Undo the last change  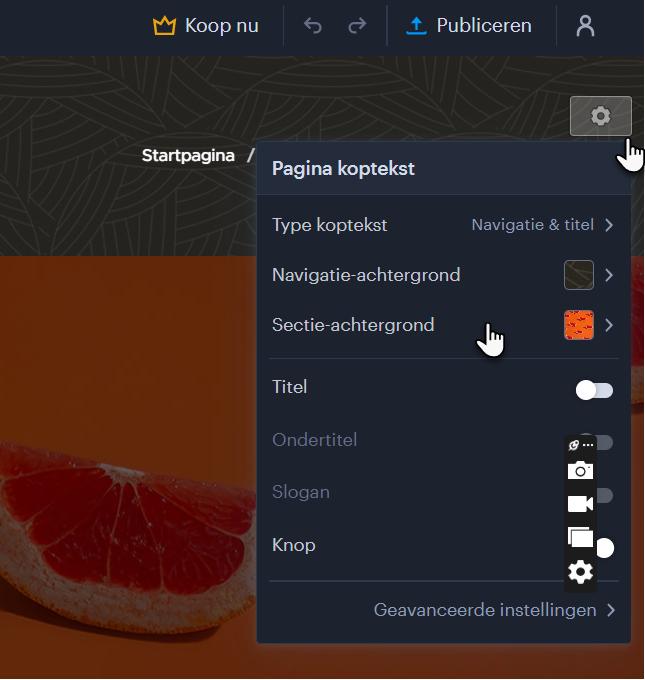tap(313, 26)
